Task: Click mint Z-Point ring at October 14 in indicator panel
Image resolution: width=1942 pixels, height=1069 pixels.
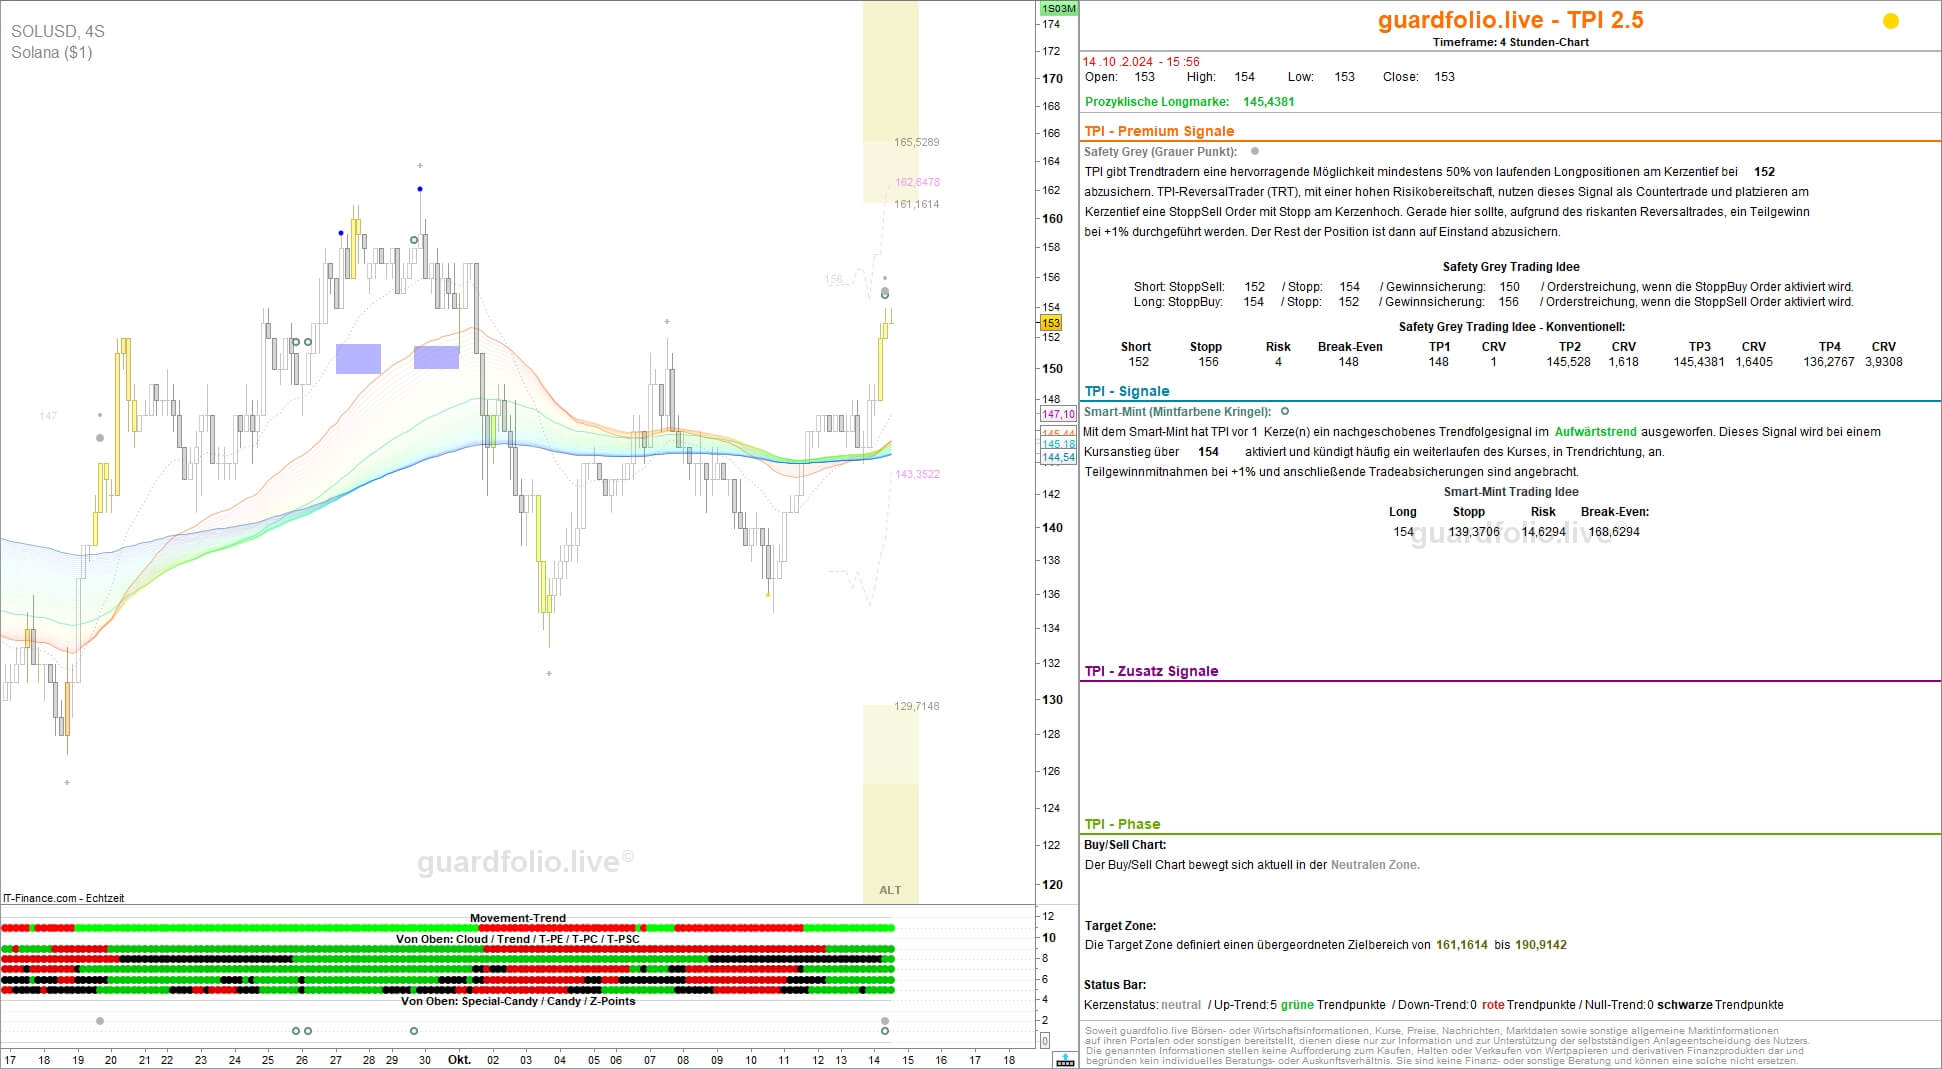Action: tap(885, 1031)
